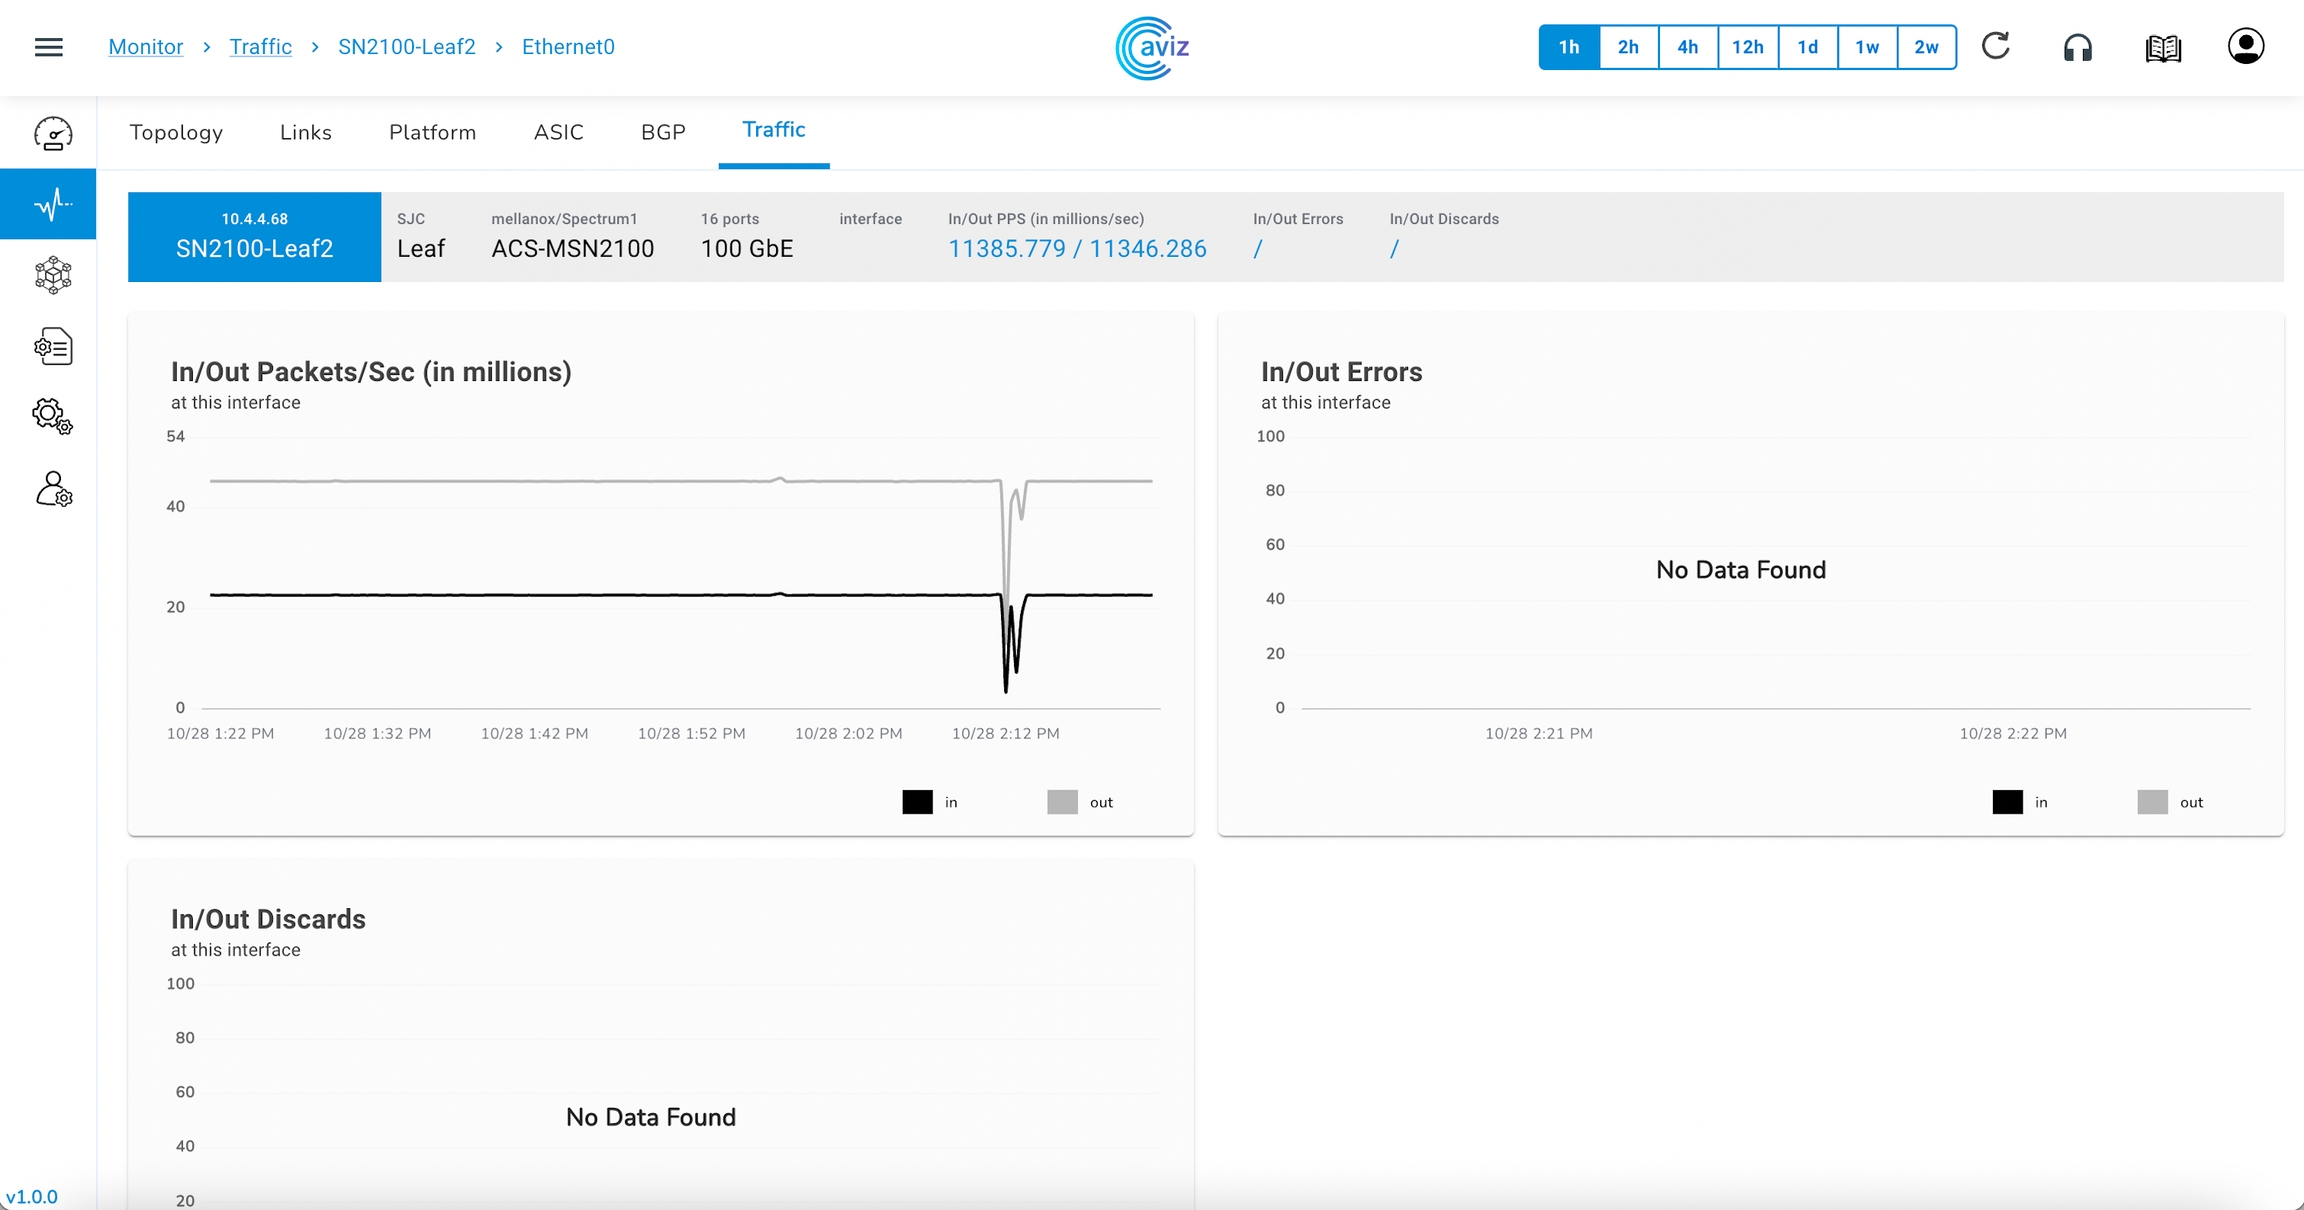Click the double-gear settings sidebar icon
Viewport: 2304px width, 1210px height.
pyautogui.click(x=52, y=416)
